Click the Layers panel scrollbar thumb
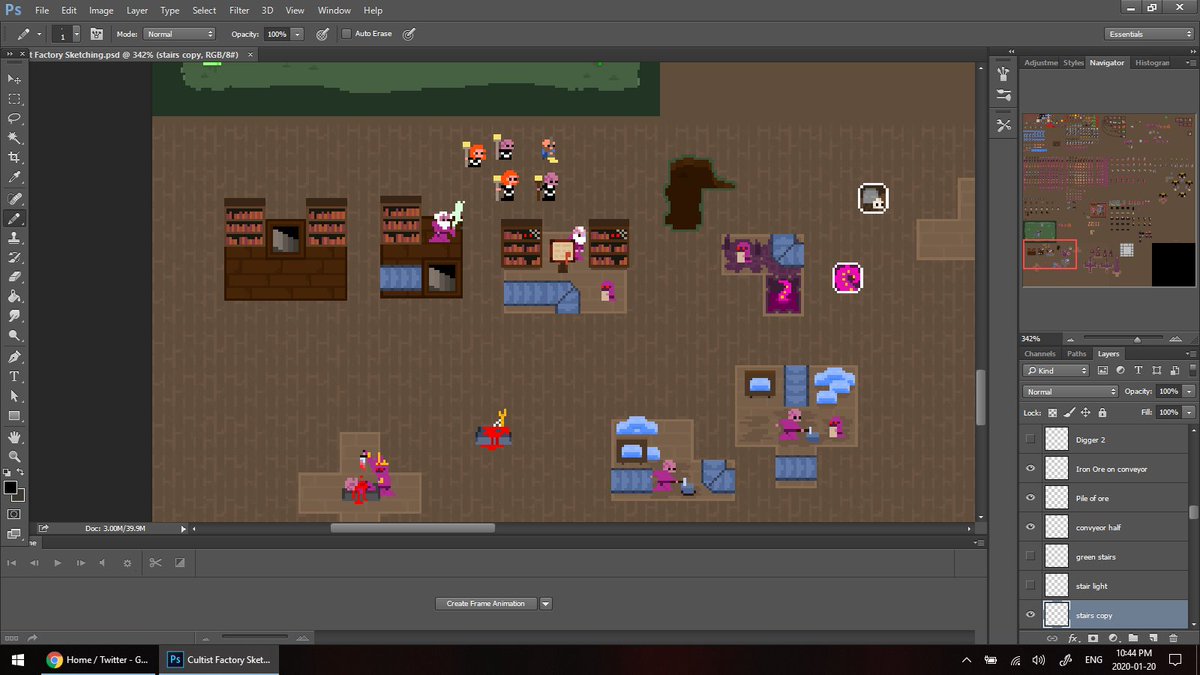Screen dimensions: 1200x675 tap(1193, 512)
